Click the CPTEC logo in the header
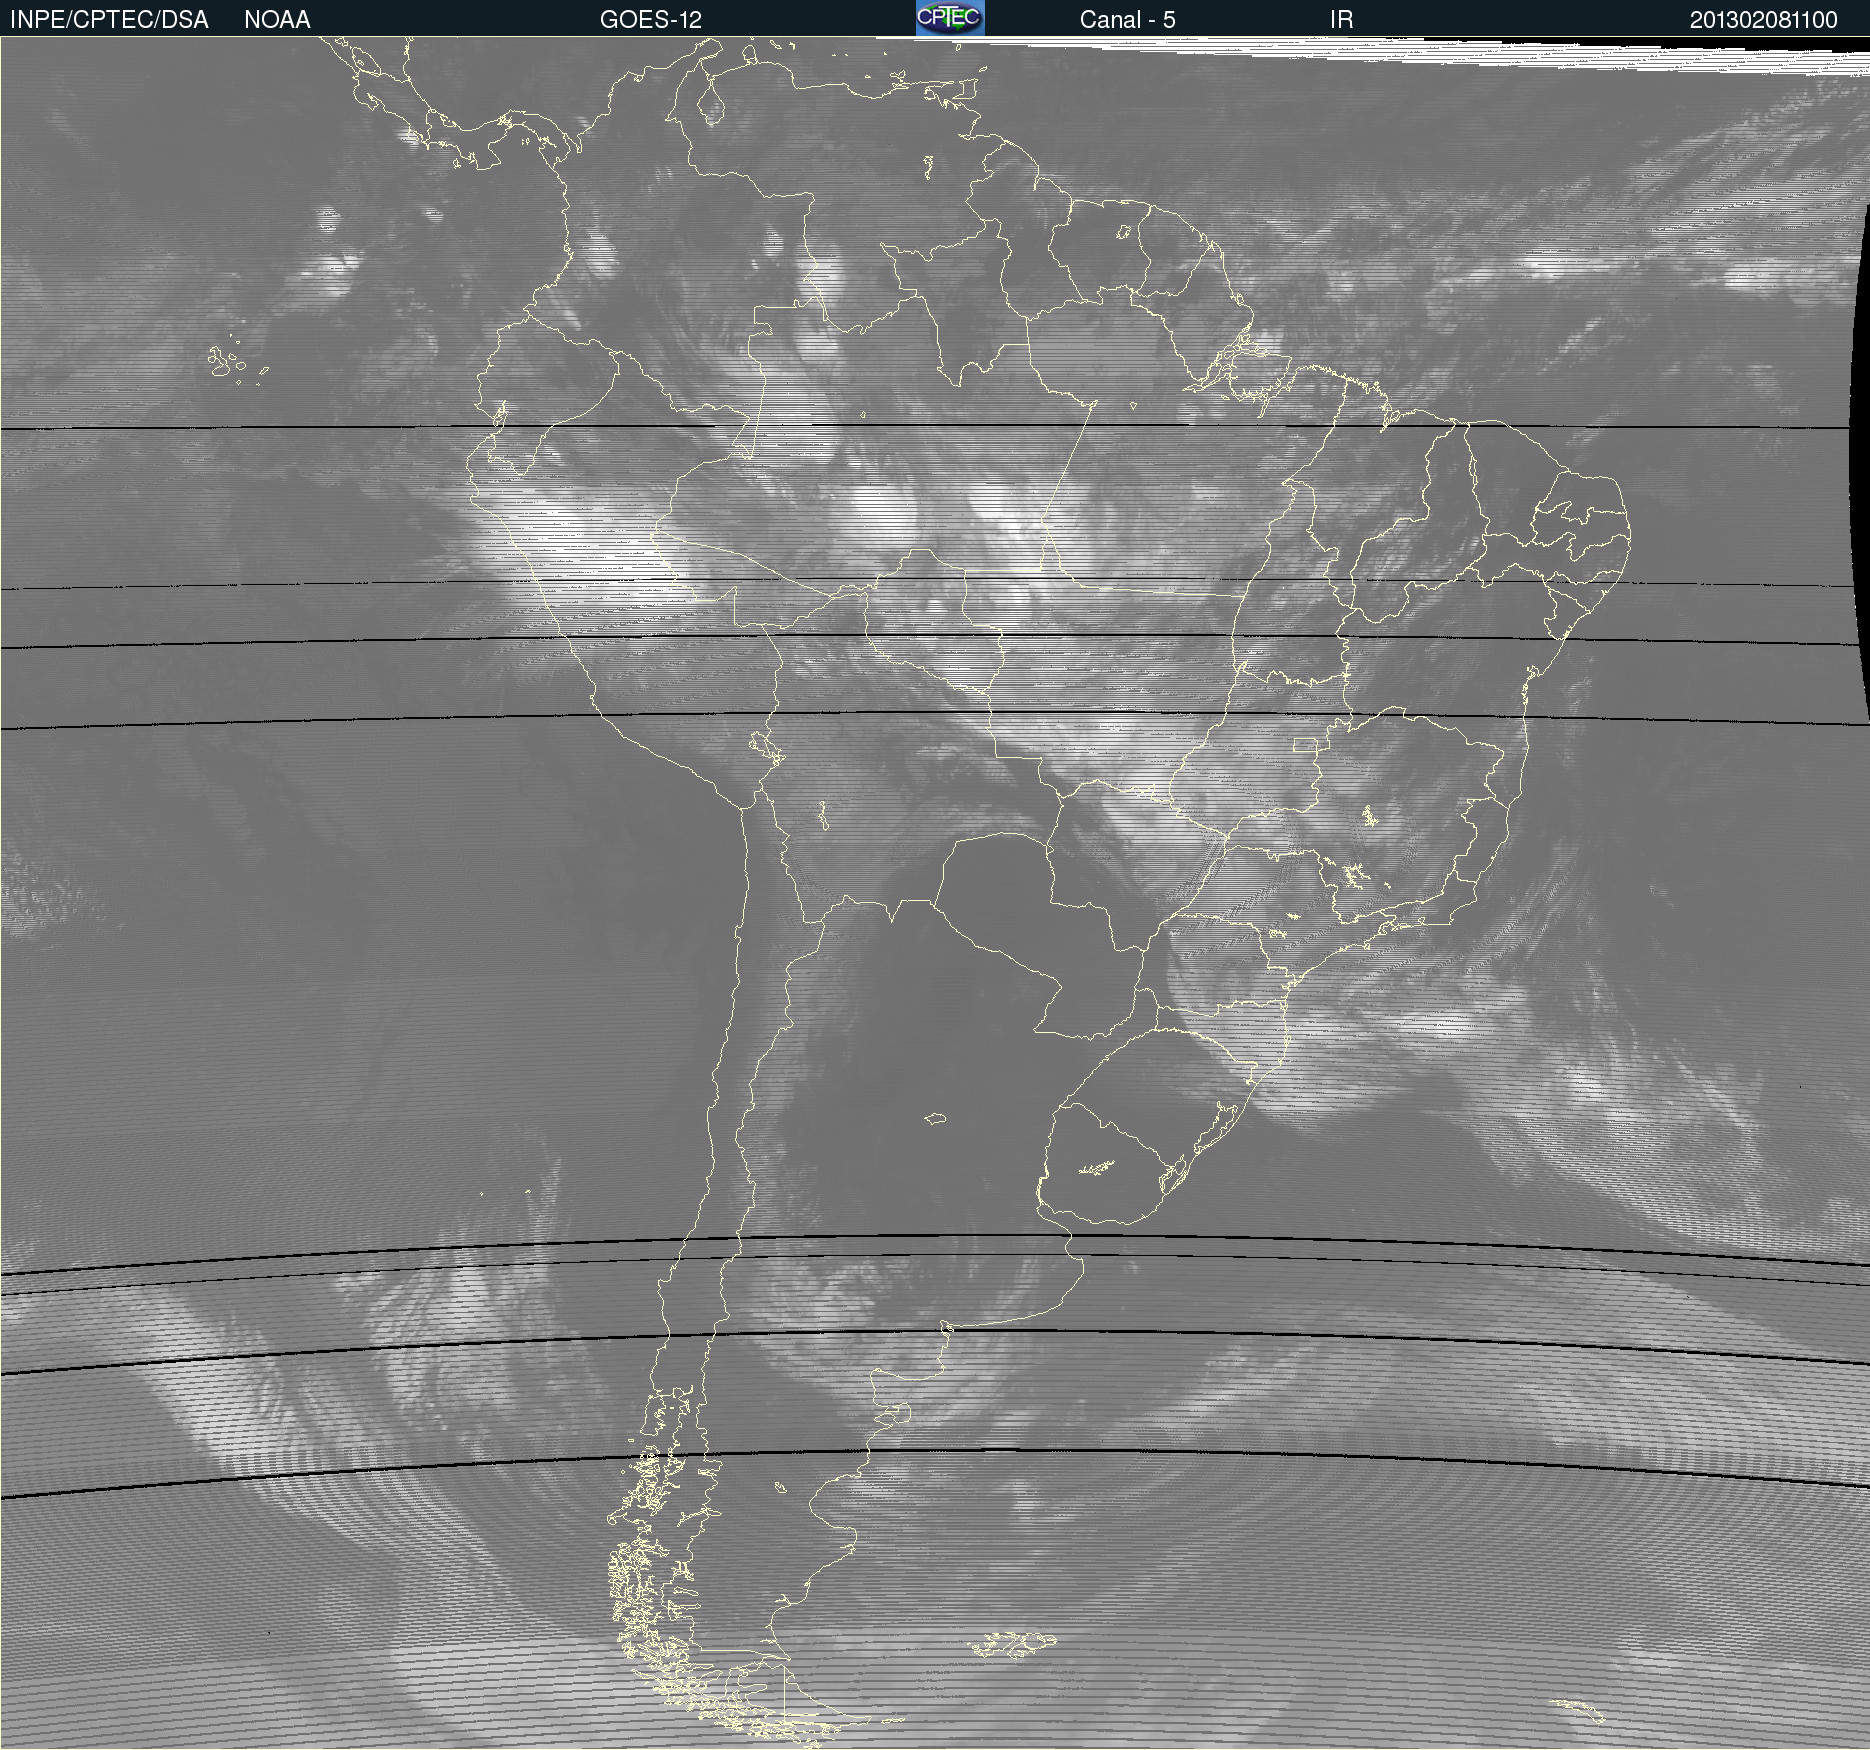 click(950, 18)
